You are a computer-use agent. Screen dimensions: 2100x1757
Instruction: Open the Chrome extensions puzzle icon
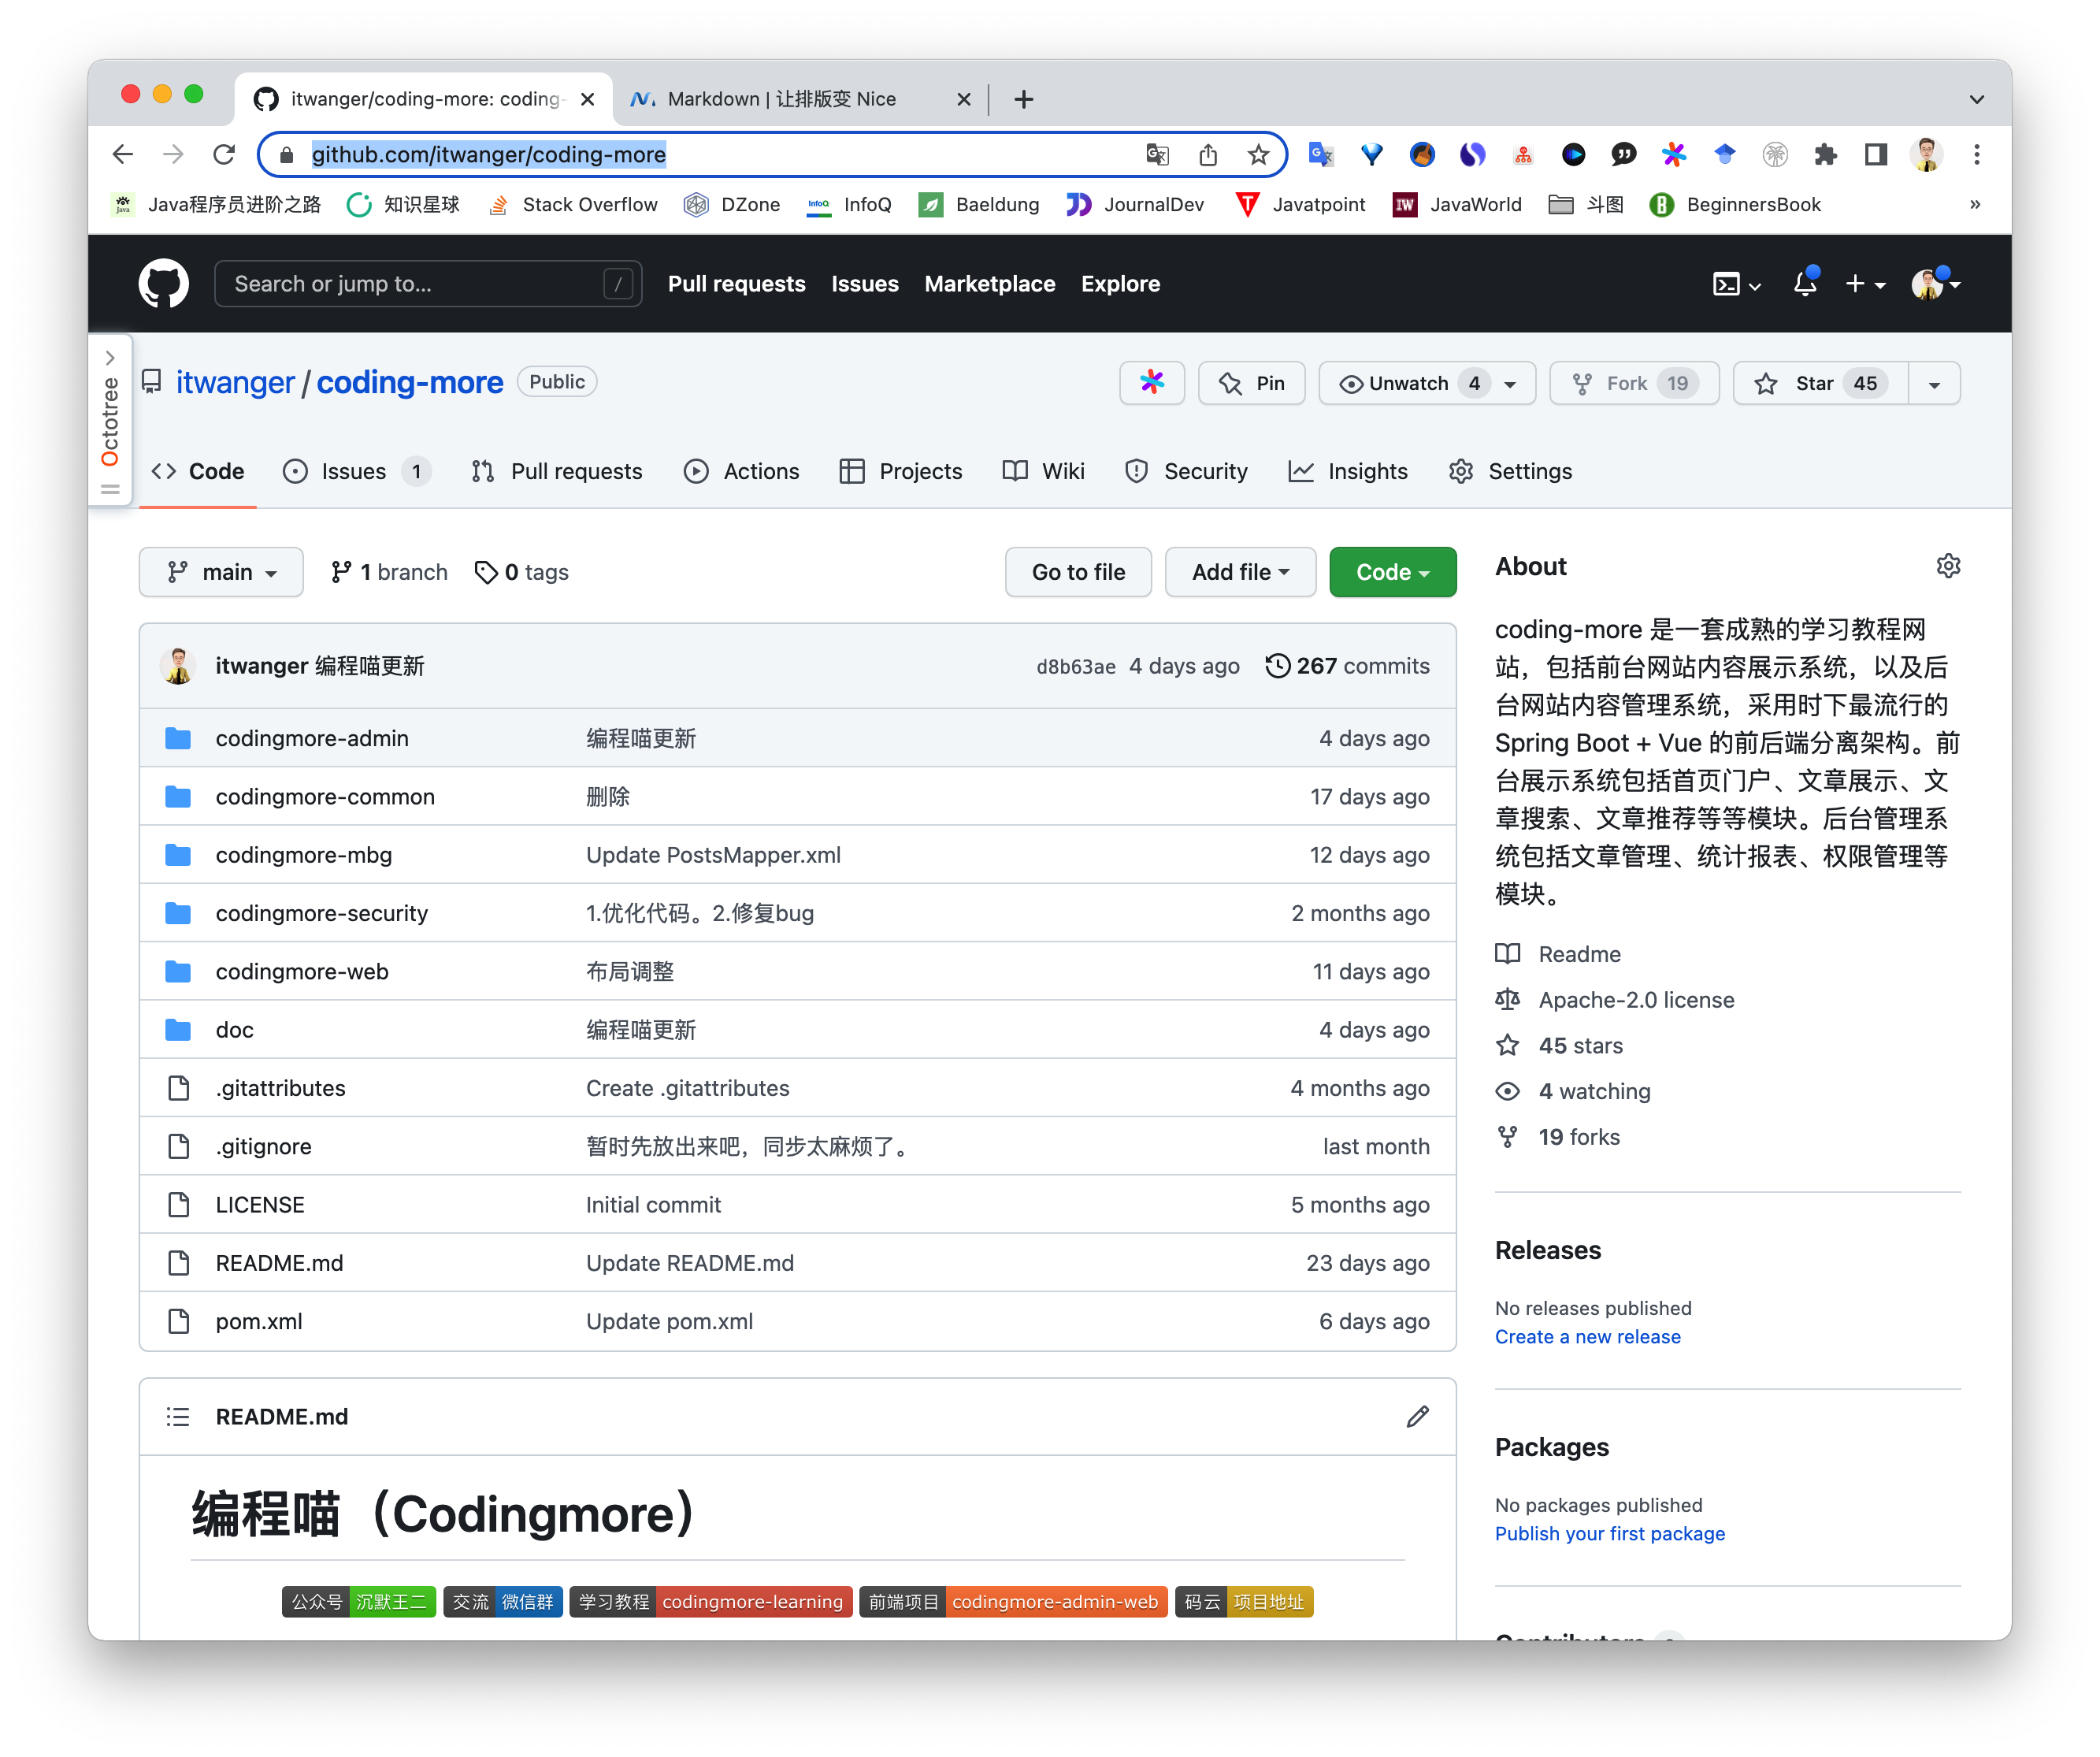tap(1825, 155)
